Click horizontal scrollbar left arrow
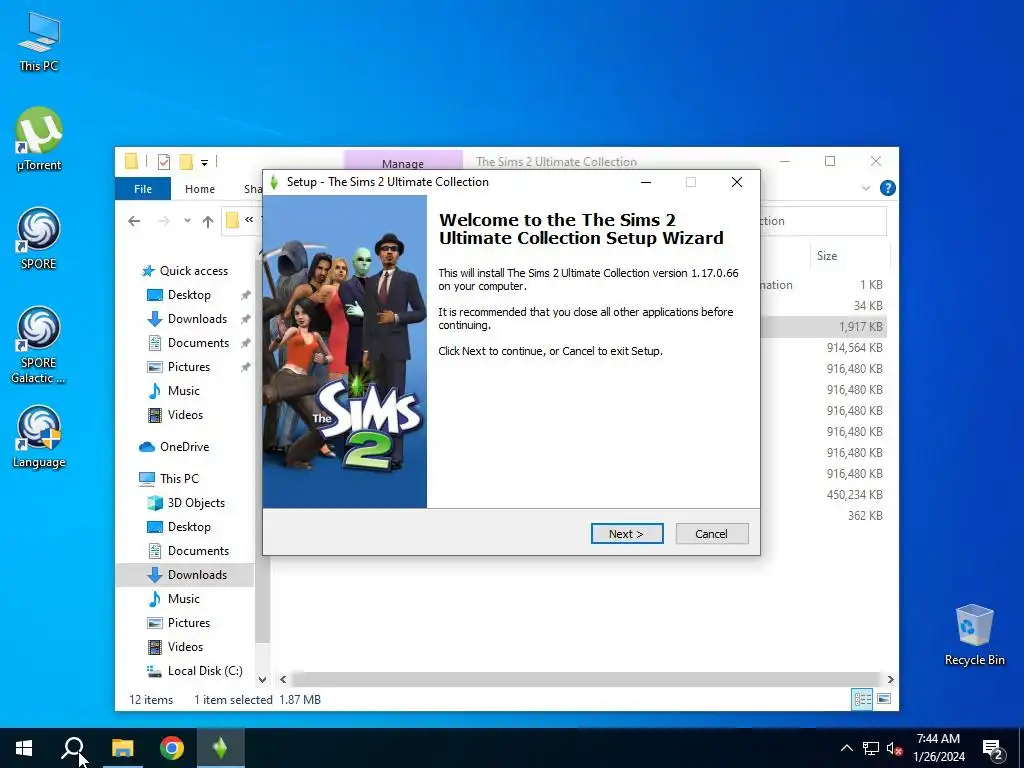The image size is (1024, 768). pos(283,679)
